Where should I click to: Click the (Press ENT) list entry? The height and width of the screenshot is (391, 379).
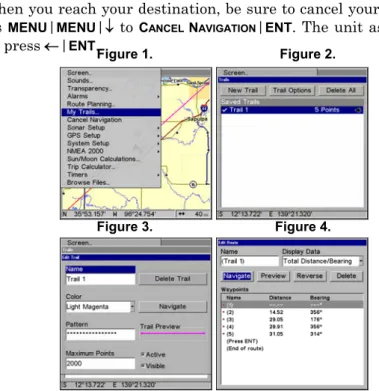(242, 341)
